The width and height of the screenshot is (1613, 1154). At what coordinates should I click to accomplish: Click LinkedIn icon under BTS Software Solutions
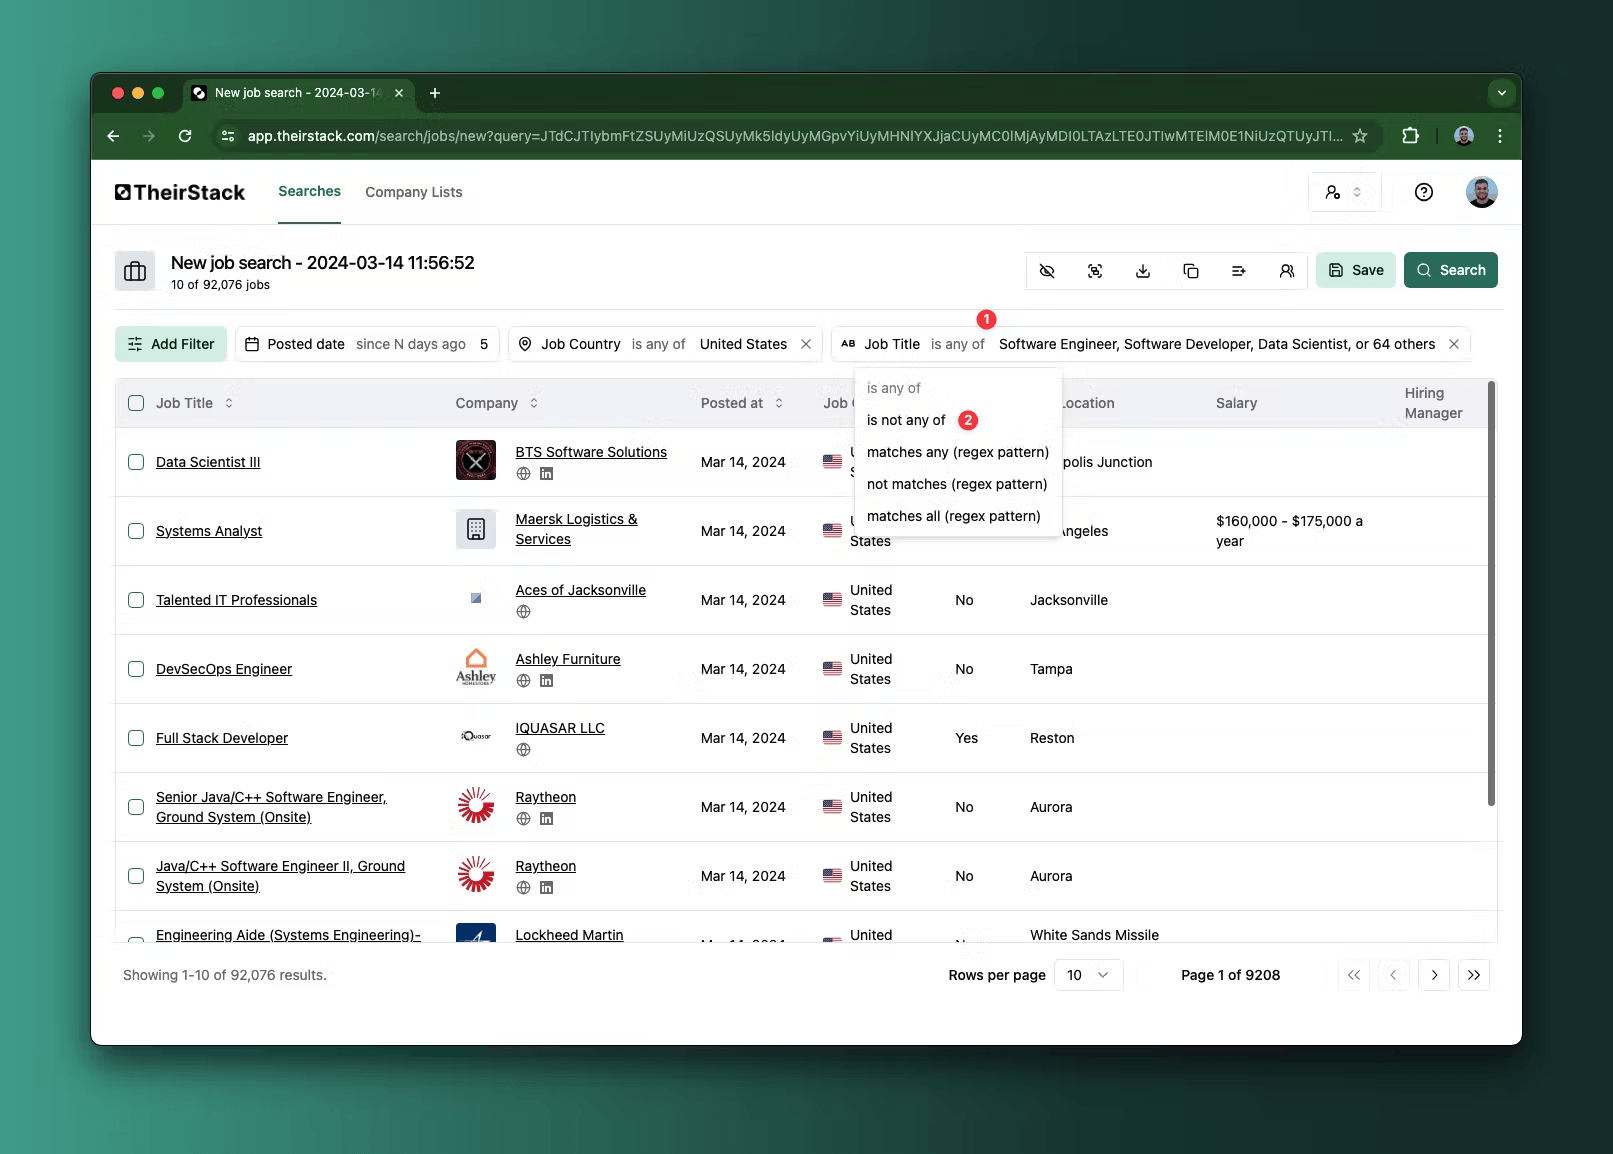pos(546,474)
